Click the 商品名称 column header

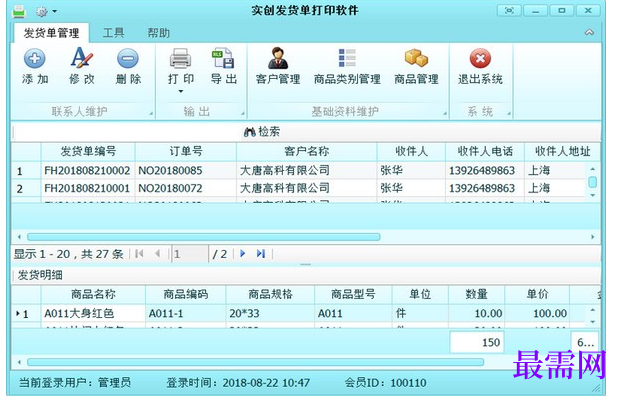coord(93,294)
